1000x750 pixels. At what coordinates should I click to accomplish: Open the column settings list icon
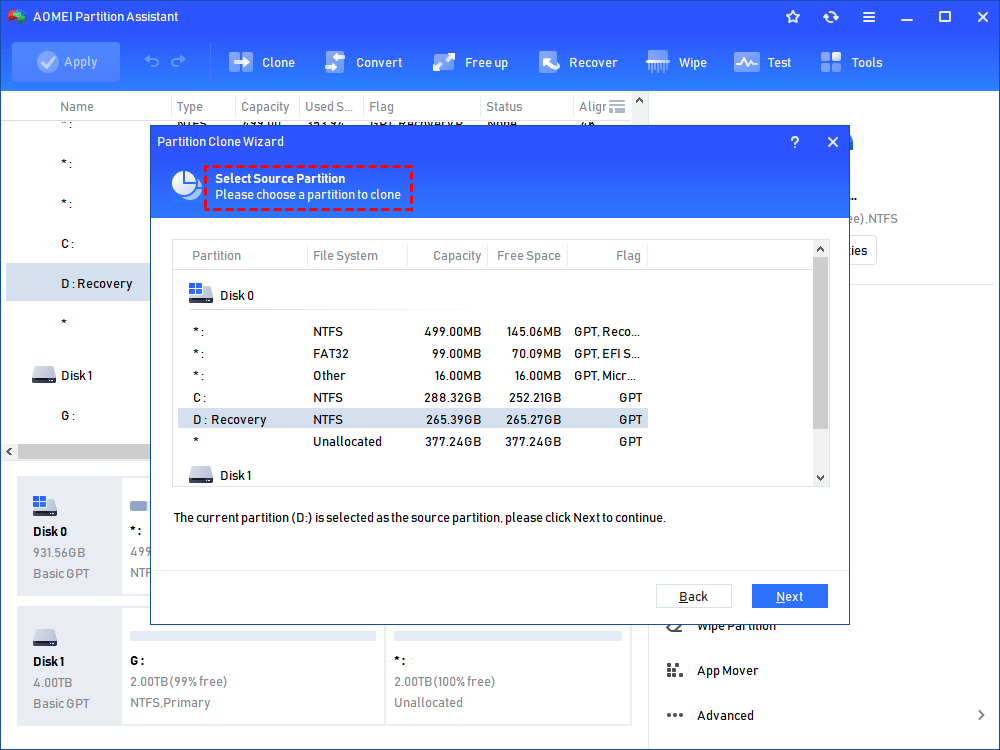click(x=617, y=107)
